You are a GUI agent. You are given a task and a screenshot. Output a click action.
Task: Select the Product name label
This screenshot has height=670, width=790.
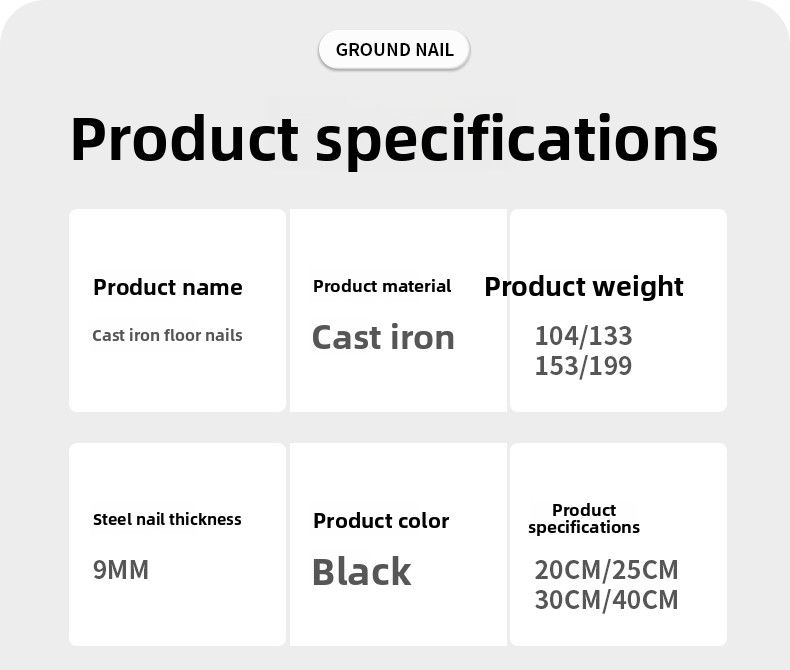pos(168,288)
